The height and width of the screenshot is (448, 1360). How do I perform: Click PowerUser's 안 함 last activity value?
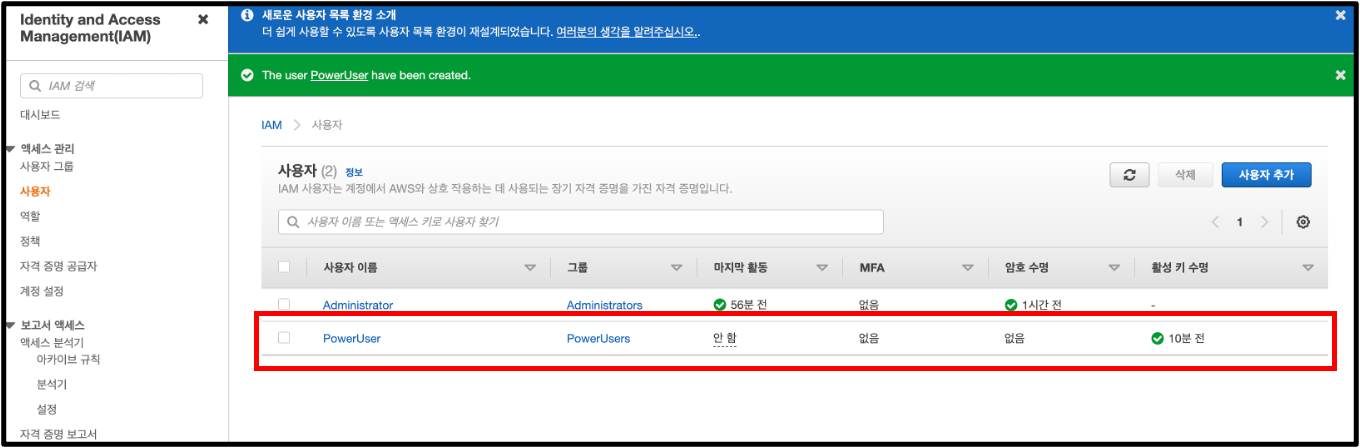coord(725,339)
